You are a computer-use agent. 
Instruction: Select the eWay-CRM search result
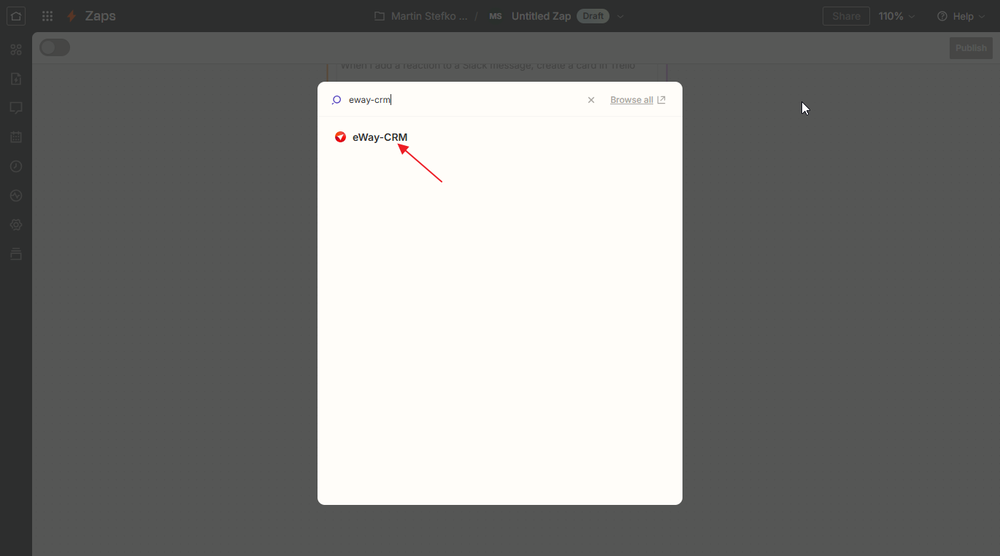[499, 137]
